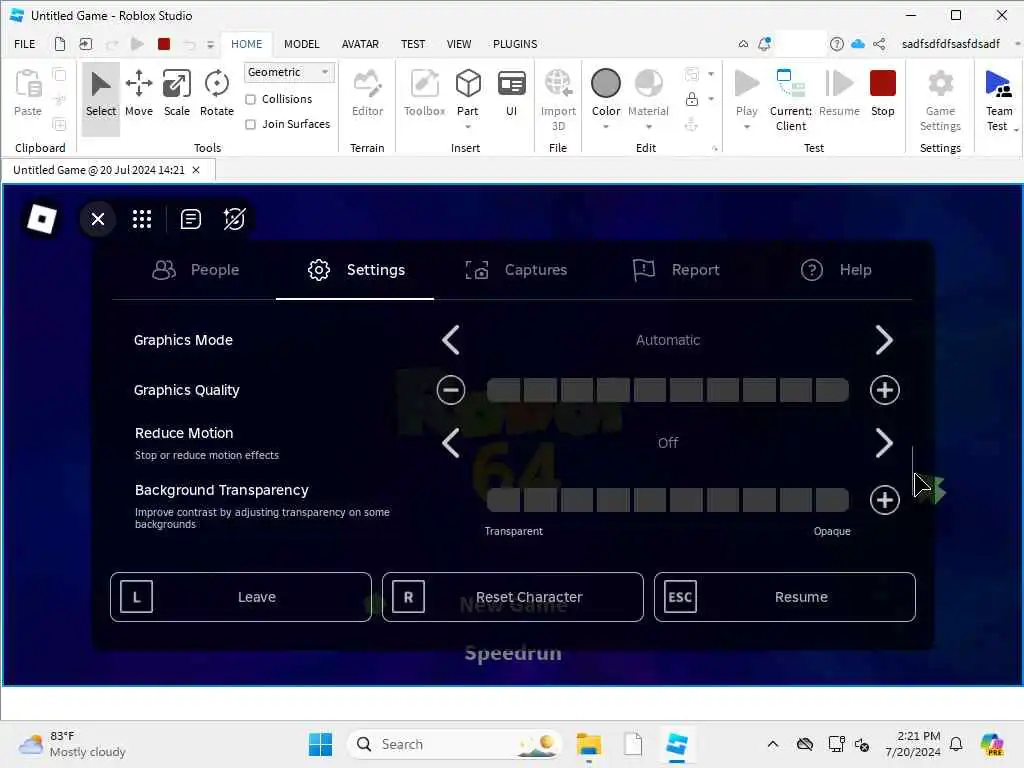
Task: Increase Background Transparency with plus button
Action: [884, 500]
